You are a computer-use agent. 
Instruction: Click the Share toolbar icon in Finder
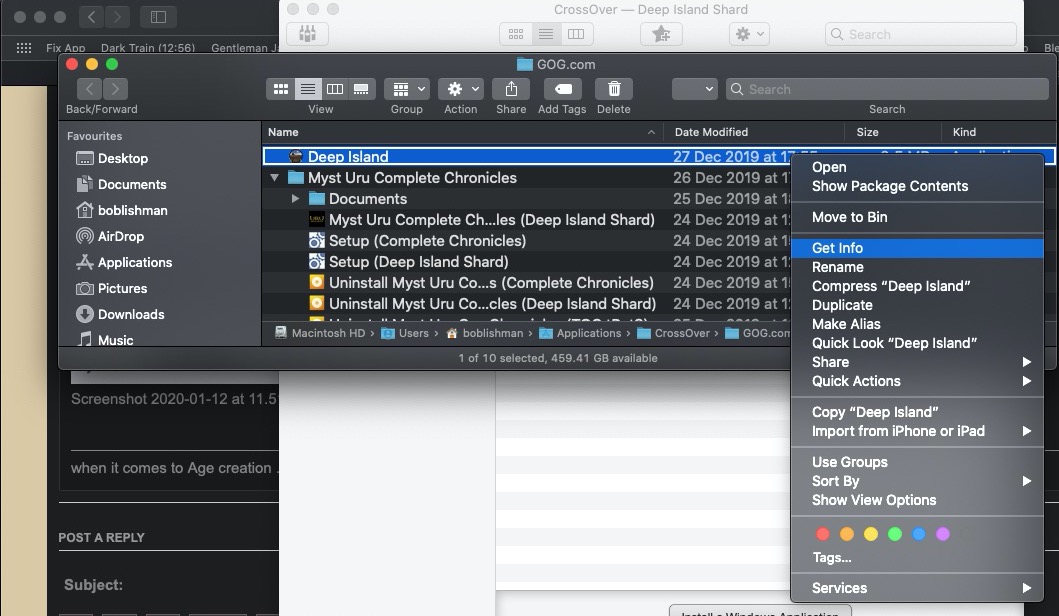(x=511, y=89)
